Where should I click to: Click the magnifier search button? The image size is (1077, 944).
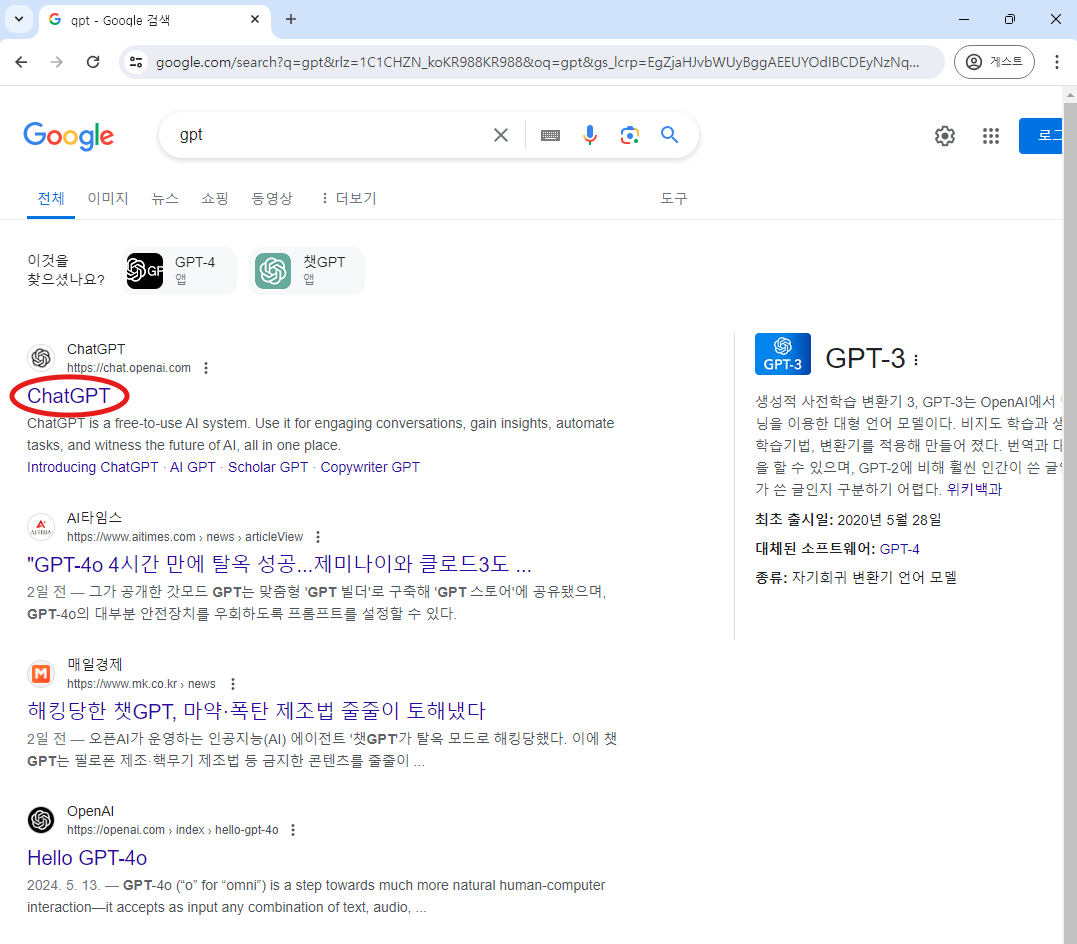(x=669, y=135)
